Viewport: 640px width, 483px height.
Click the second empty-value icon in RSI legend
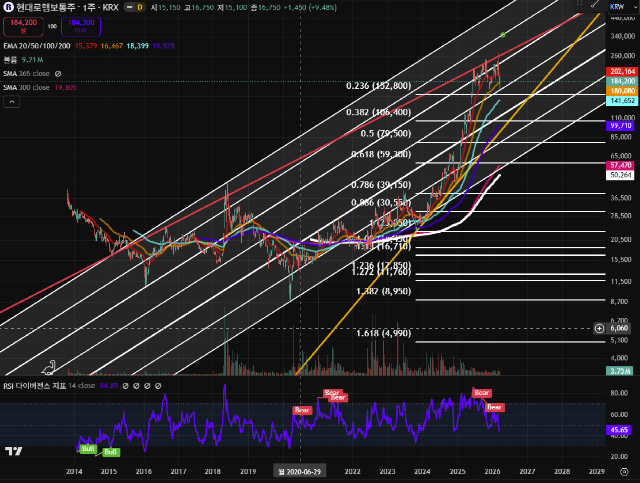(136, 385)
